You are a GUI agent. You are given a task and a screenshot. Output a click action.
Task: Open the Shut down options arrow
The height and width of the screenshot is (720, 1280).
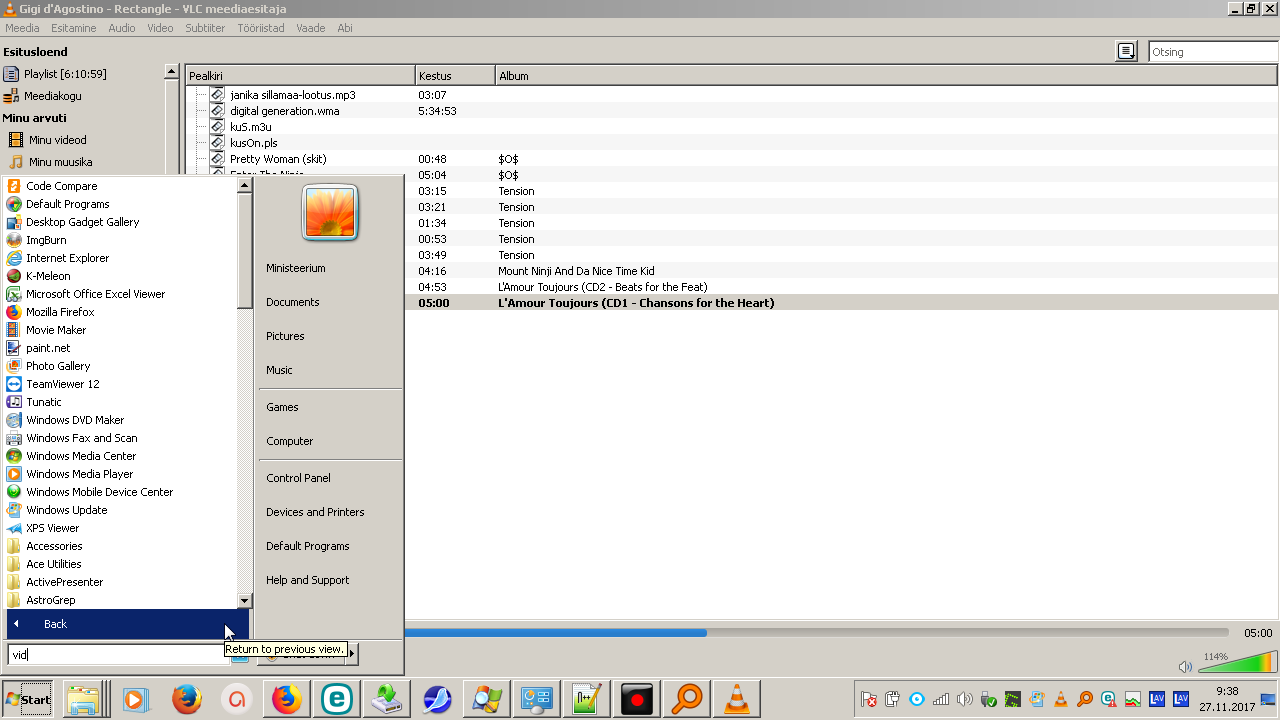[352, 654]
